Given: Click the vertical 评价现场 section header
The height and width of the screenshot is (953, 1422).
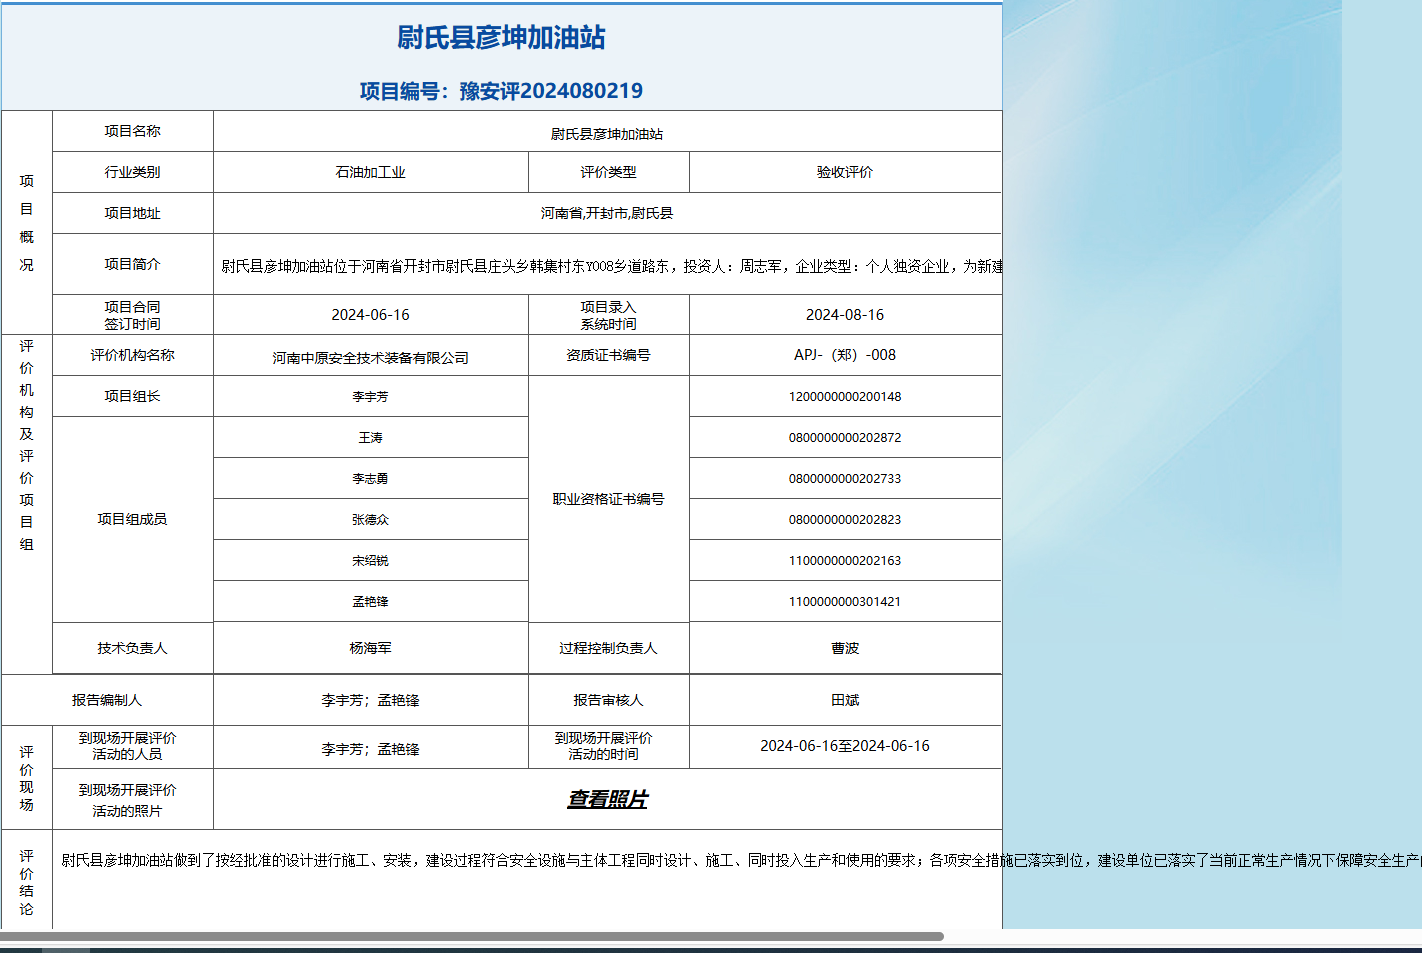Looking at the screenshot, I should click(x=27, y=778).
